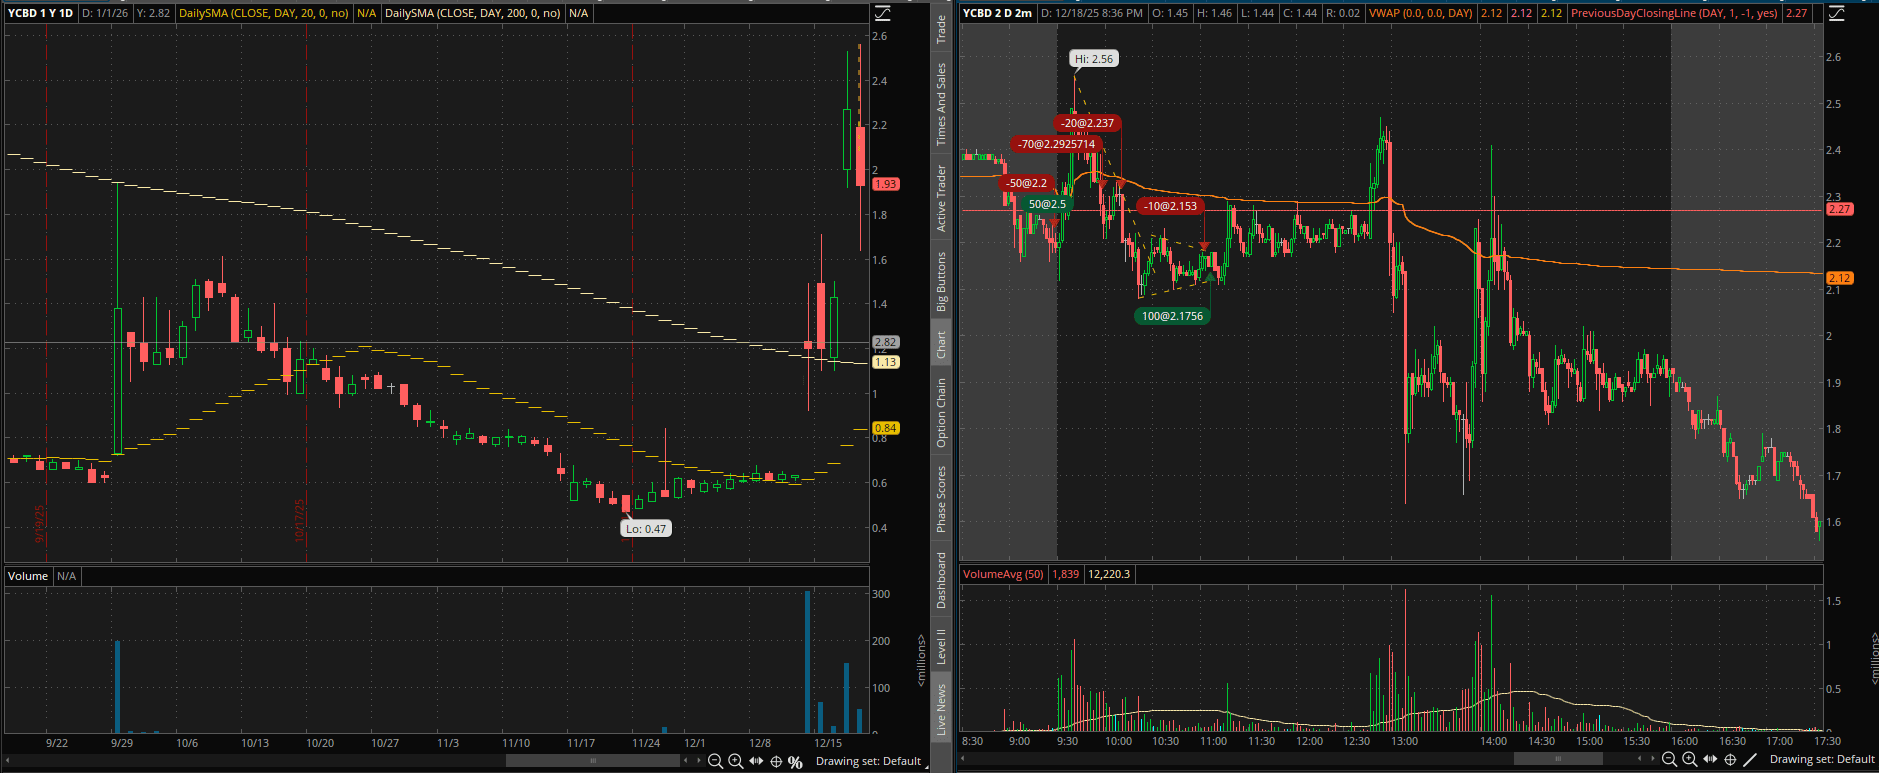Image resolution: width=1879 pixels, height=773 pixels.
Task: Click the -10@2.153 order bubble
Action: pyautogui.click(x=1170, y=206)
